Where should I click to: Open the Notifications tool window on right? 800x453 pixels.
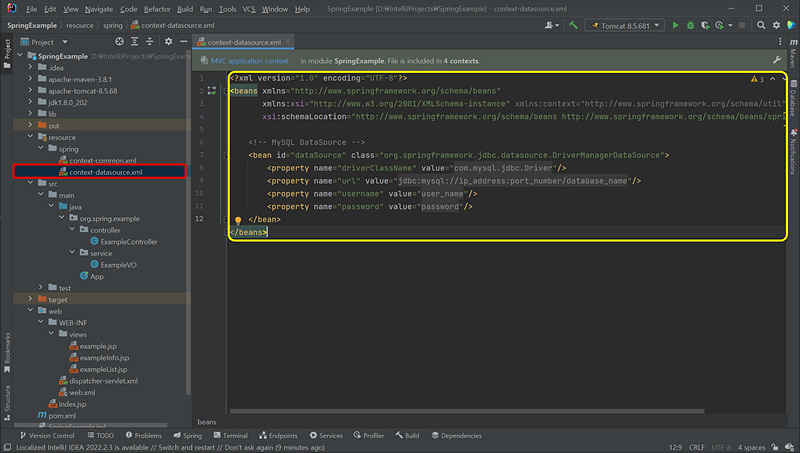click(793, 152)
